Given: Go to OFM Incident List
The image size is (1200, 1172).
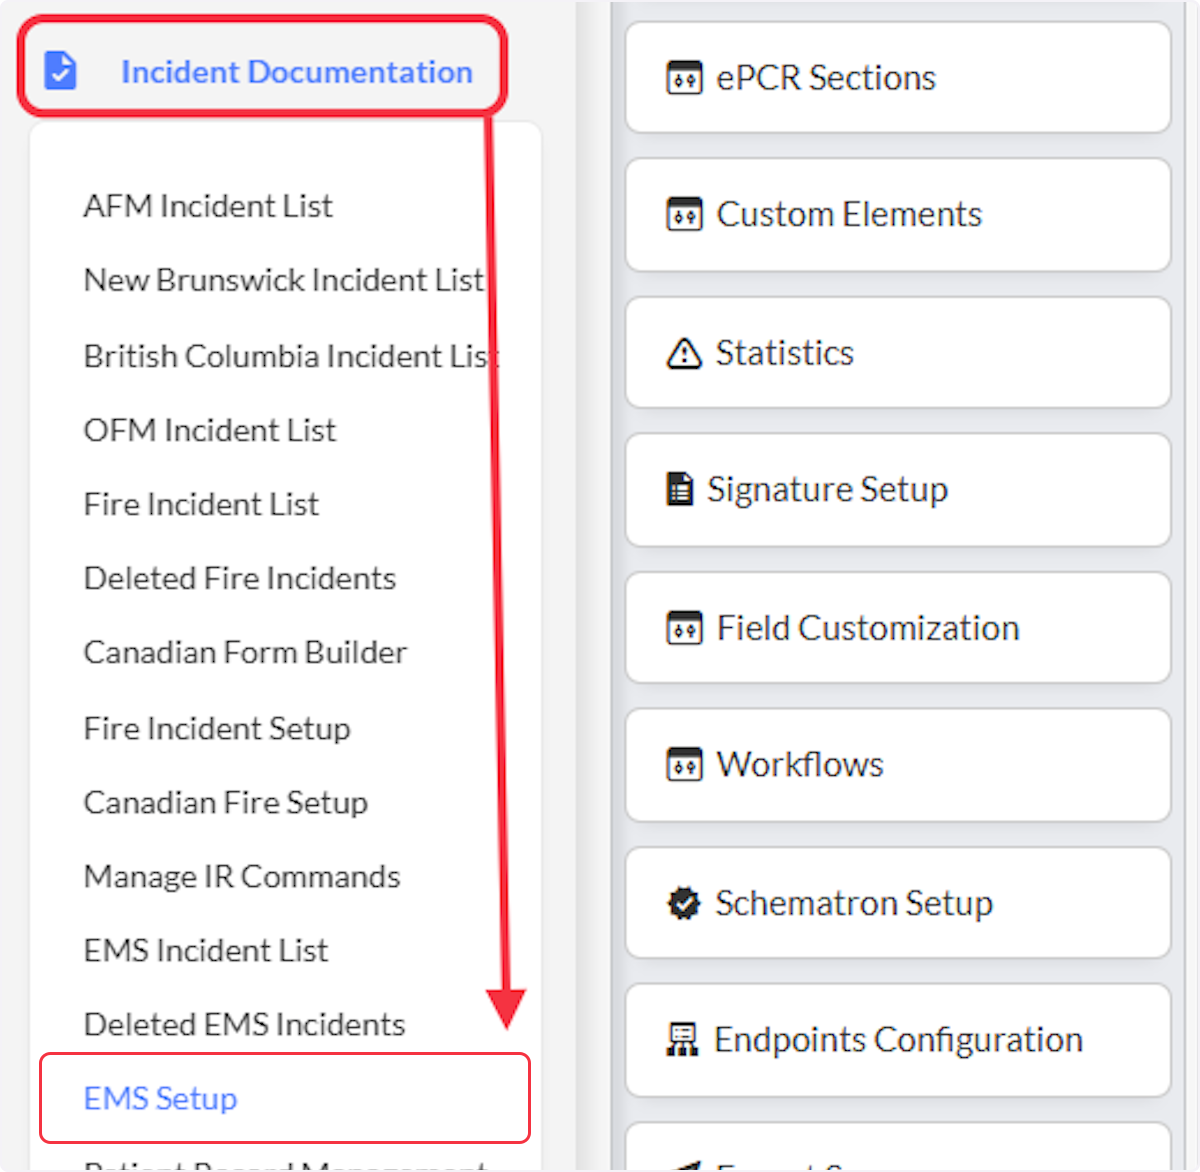Looking at the screenshot, I should 210,430.
